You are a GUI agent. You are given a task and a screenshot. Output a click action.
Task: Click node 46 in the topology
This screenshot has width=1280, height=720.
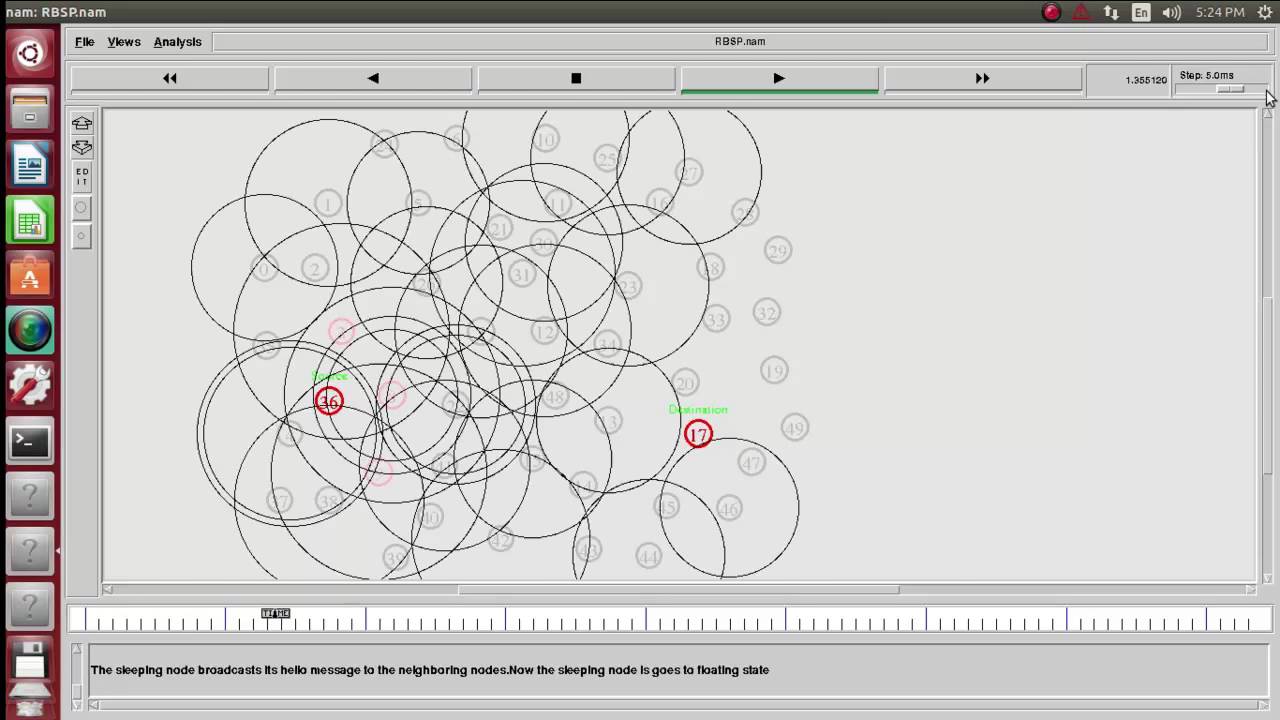tap(729, 509)
